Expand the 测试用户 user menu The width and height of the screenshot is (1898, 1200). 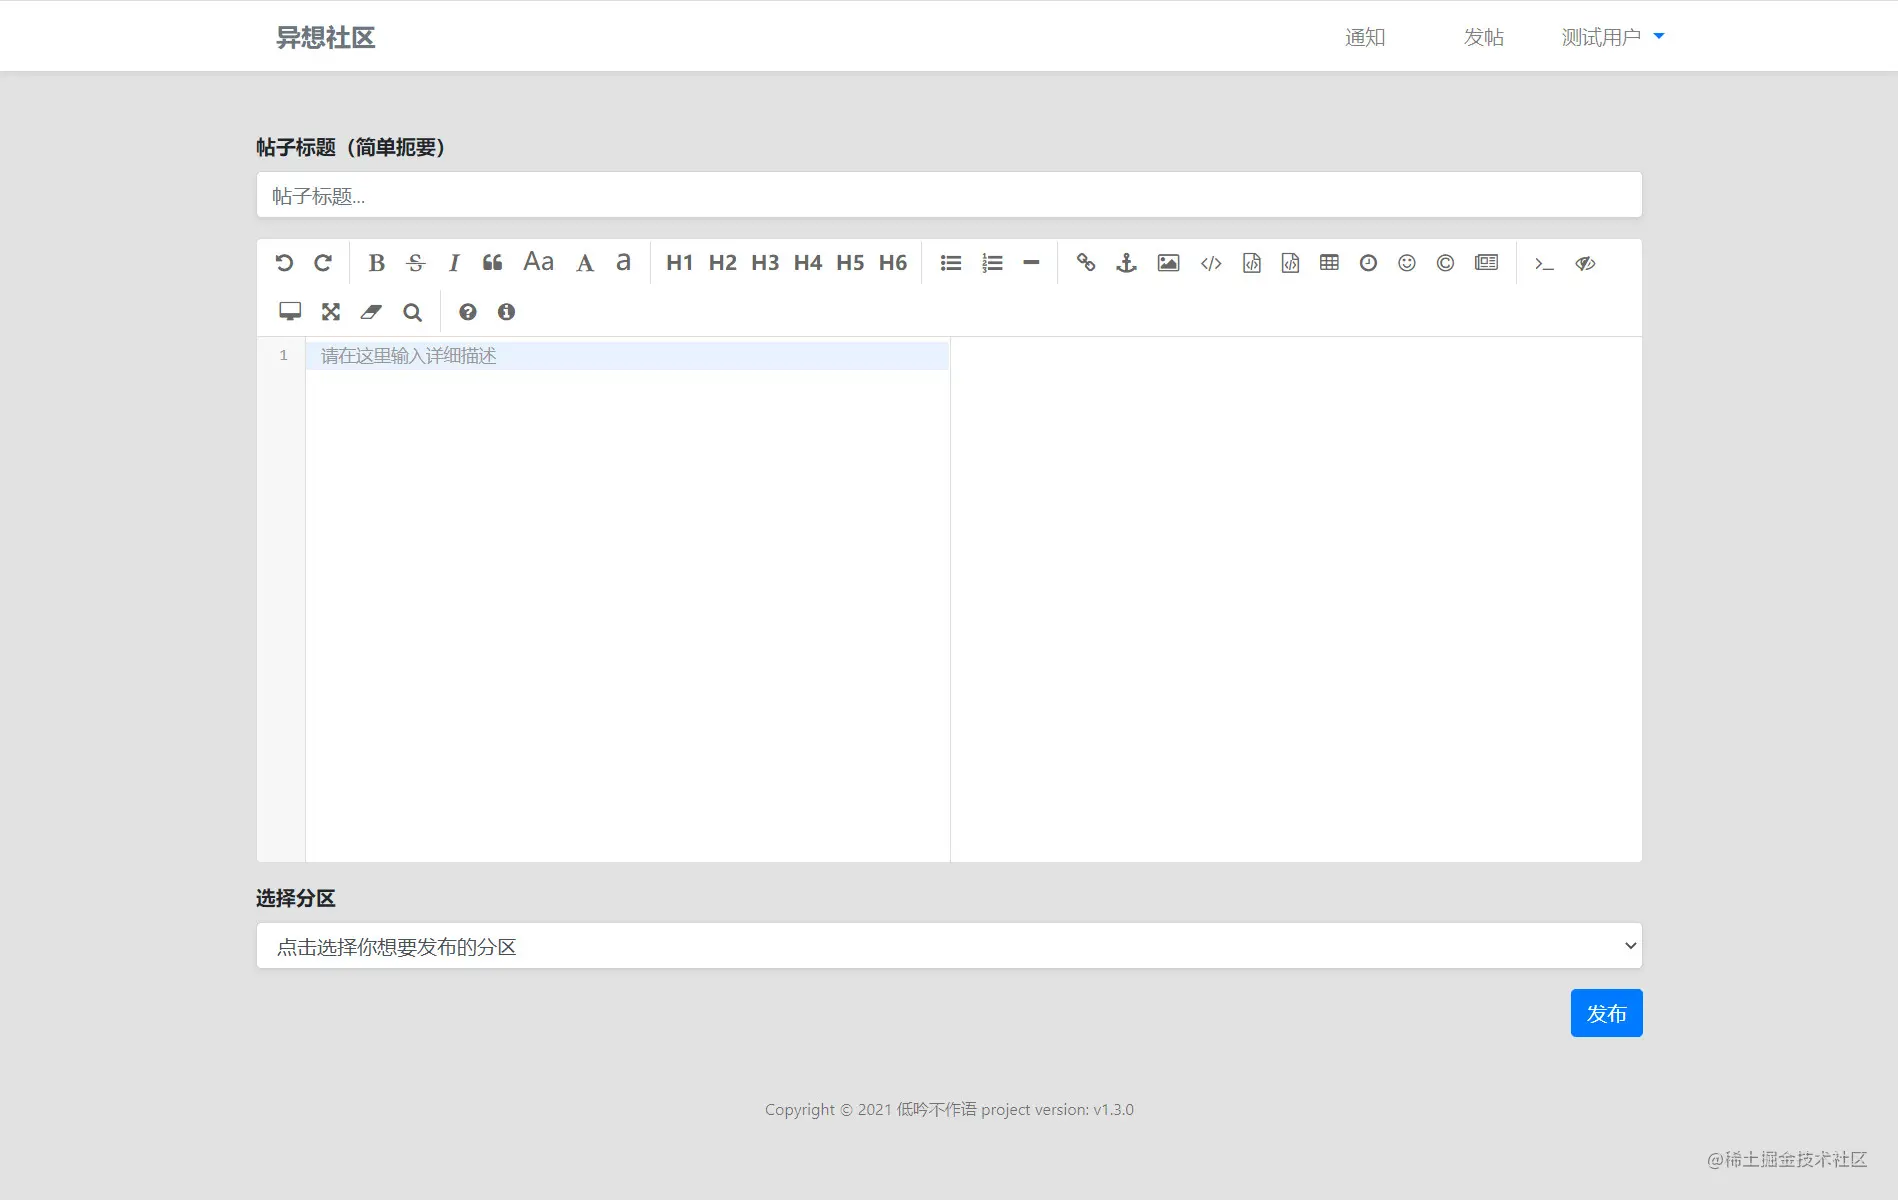pyautogui.click(x=1612, y=37)
